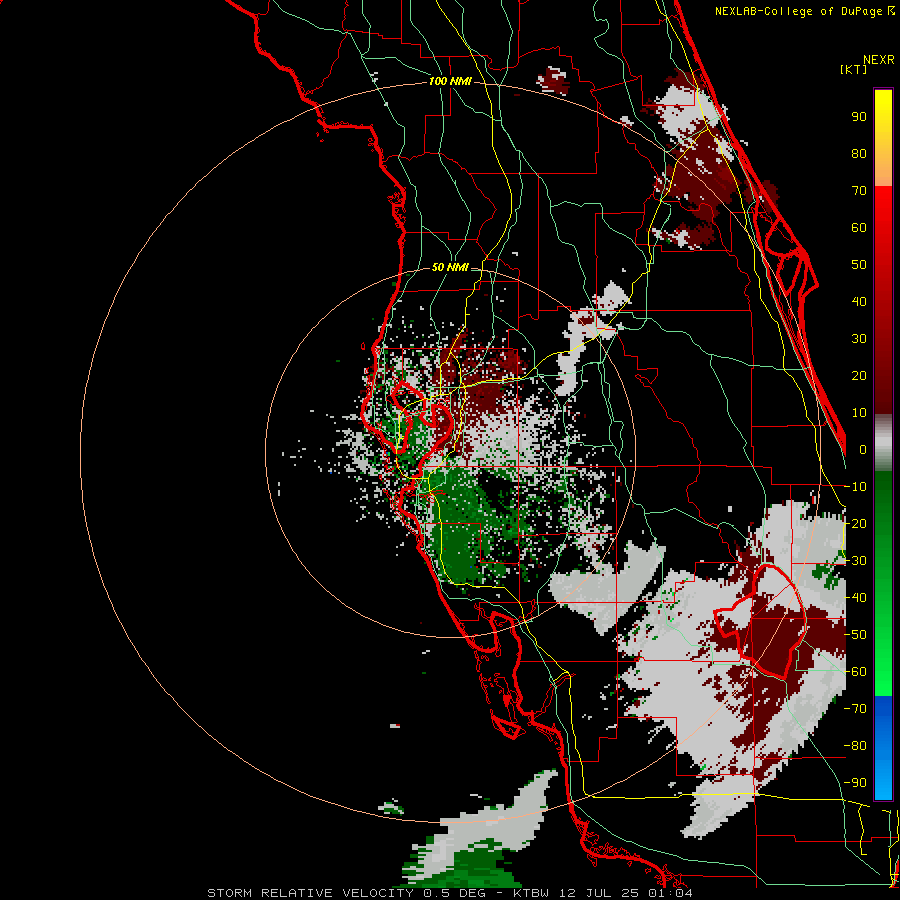Screen dimensions: 900x900
Task: Click the positive 90 knot scale label
Action: (859, 117)
